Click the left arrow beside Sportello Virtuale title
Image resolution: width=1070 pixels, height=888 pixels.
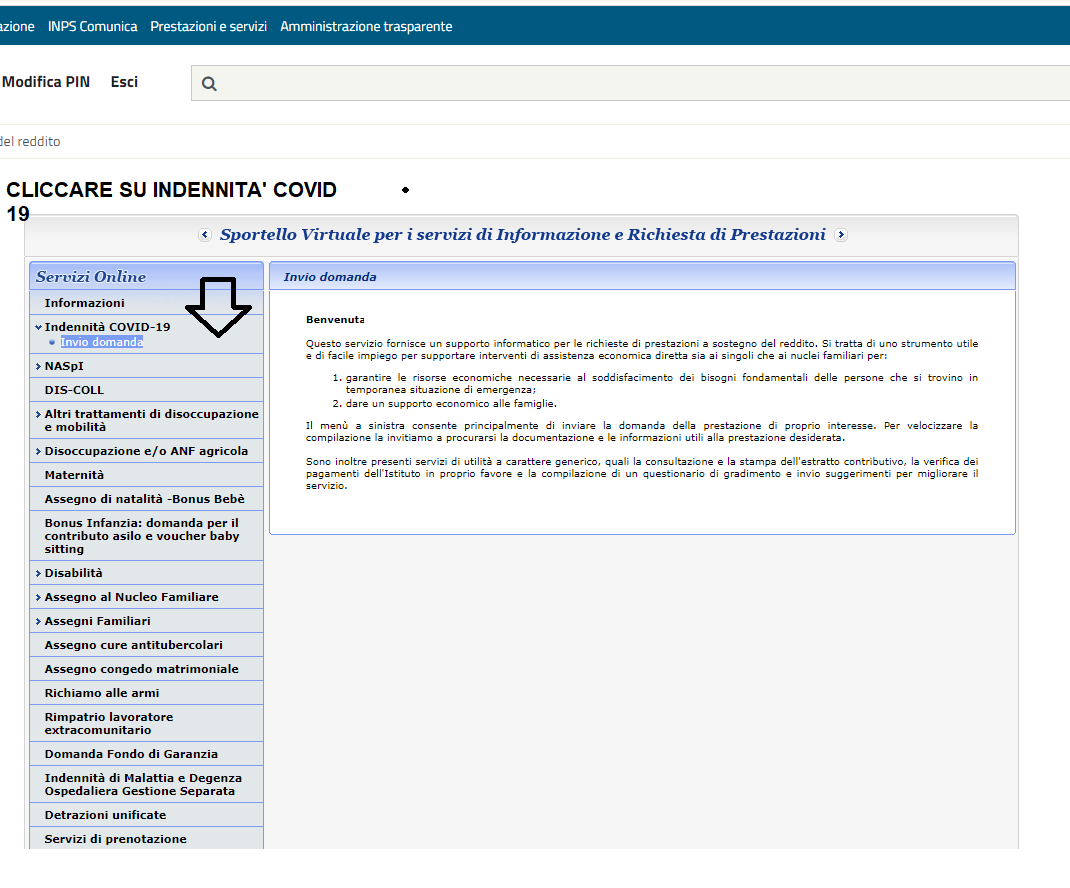pyautogui.click(x=205, y=235)
